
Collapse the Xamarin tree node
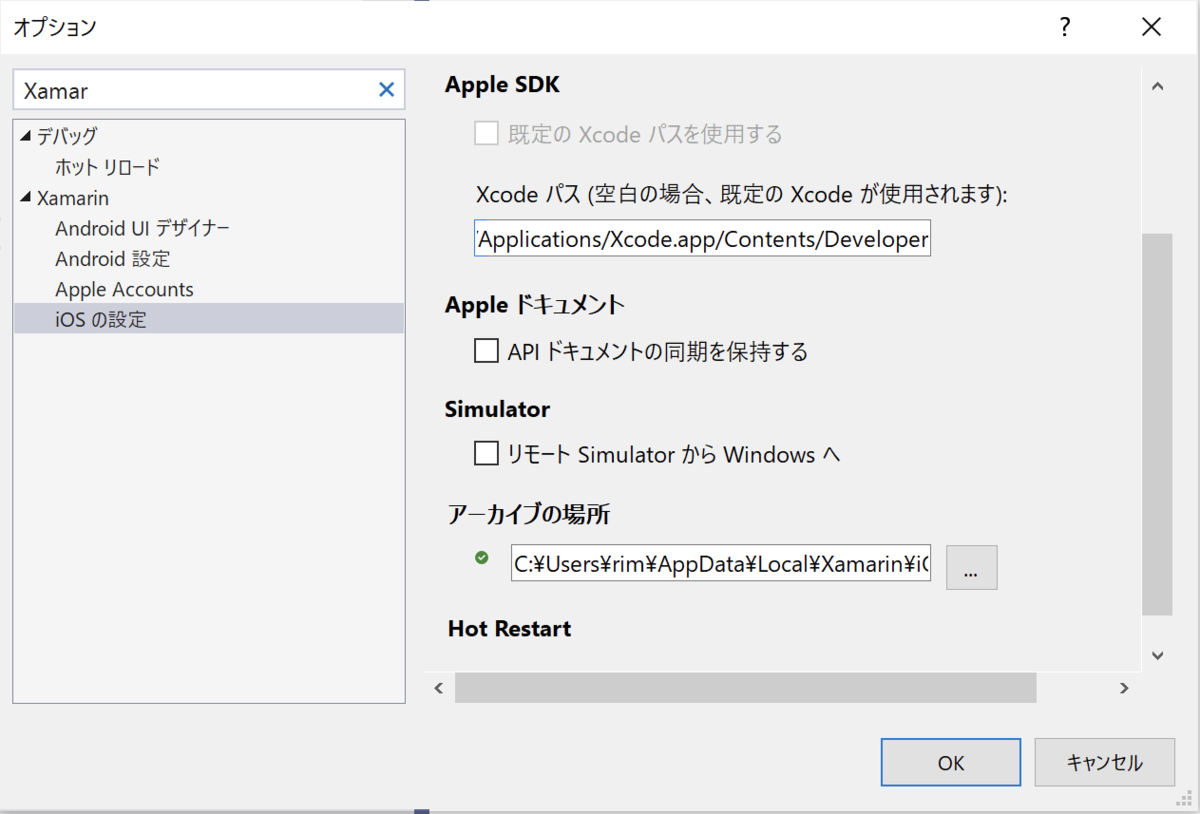click(x=24, y=197)
